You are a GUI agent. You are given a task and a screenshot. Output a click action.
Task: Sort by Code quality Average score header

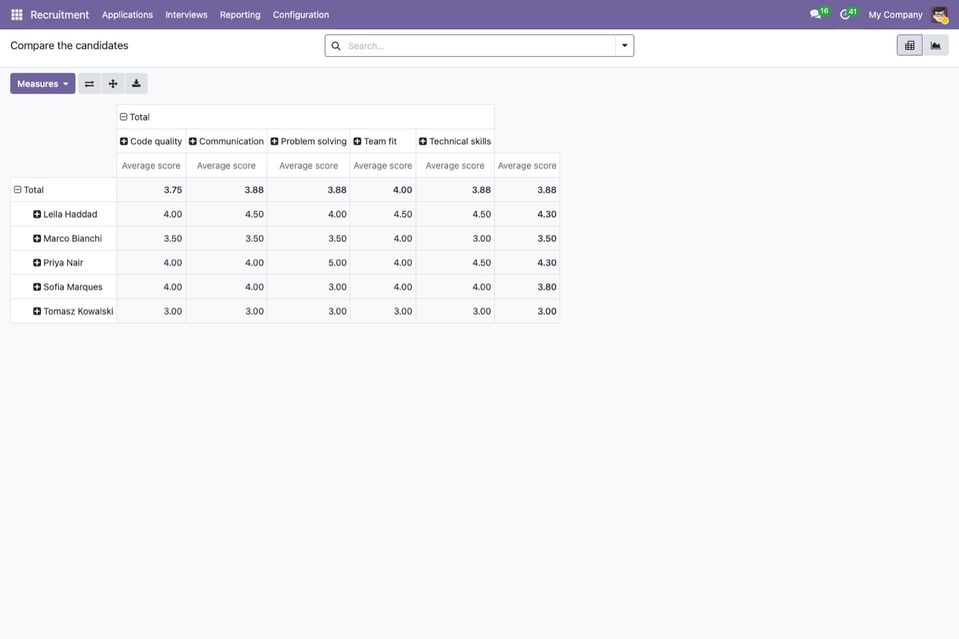click(x=151, y=166)
